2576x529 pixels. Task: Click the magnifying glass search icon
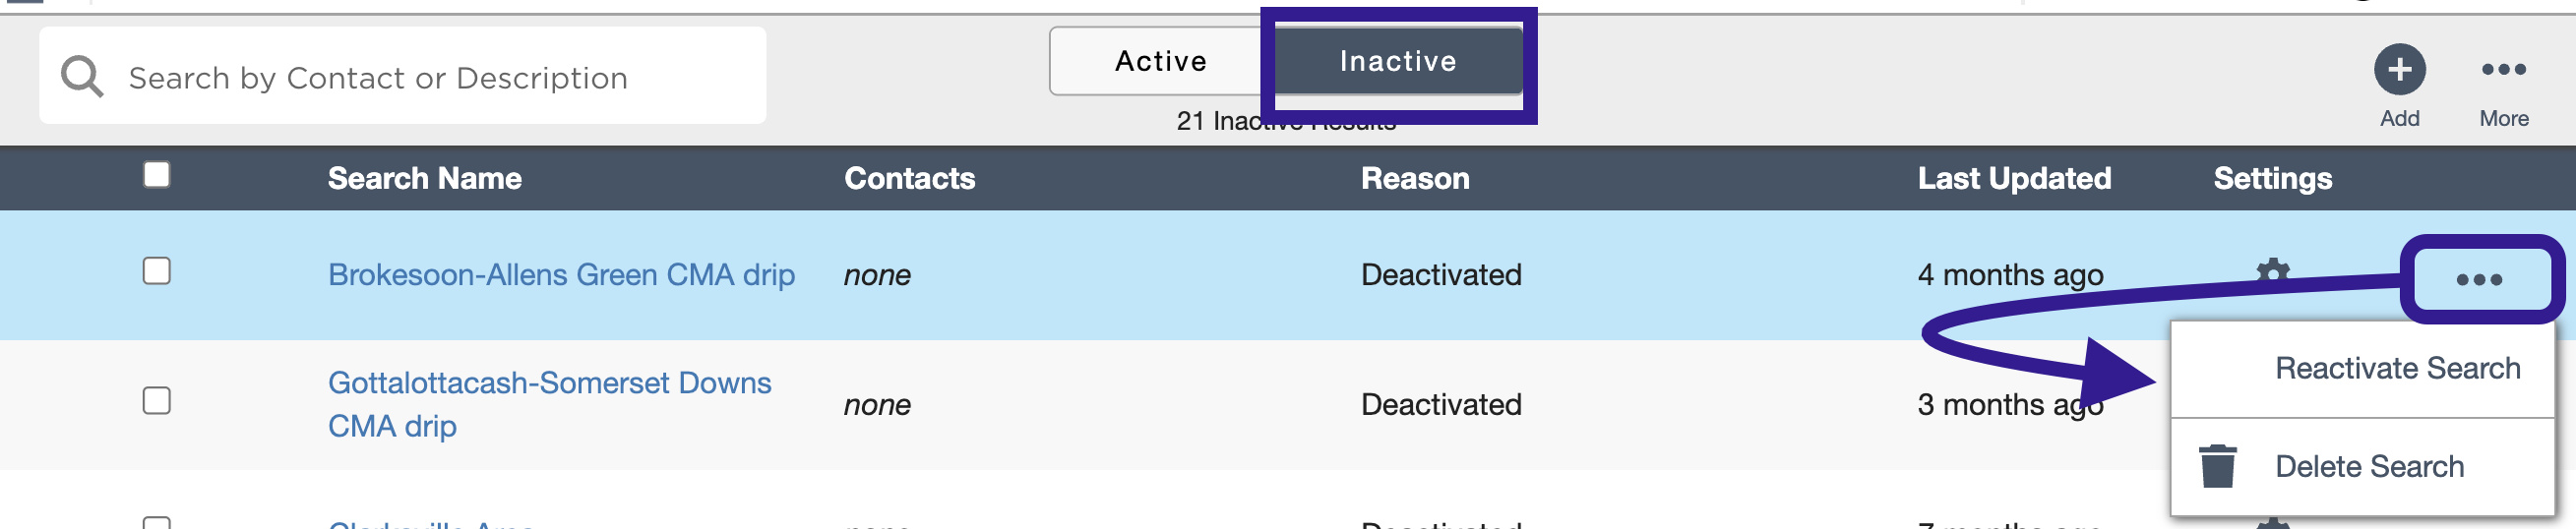coord(82,76)
